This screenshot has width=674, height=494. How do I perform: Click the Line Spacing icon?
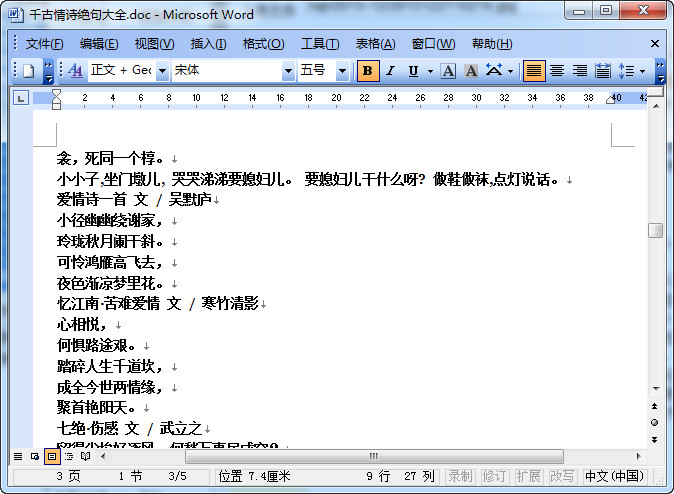626,71
